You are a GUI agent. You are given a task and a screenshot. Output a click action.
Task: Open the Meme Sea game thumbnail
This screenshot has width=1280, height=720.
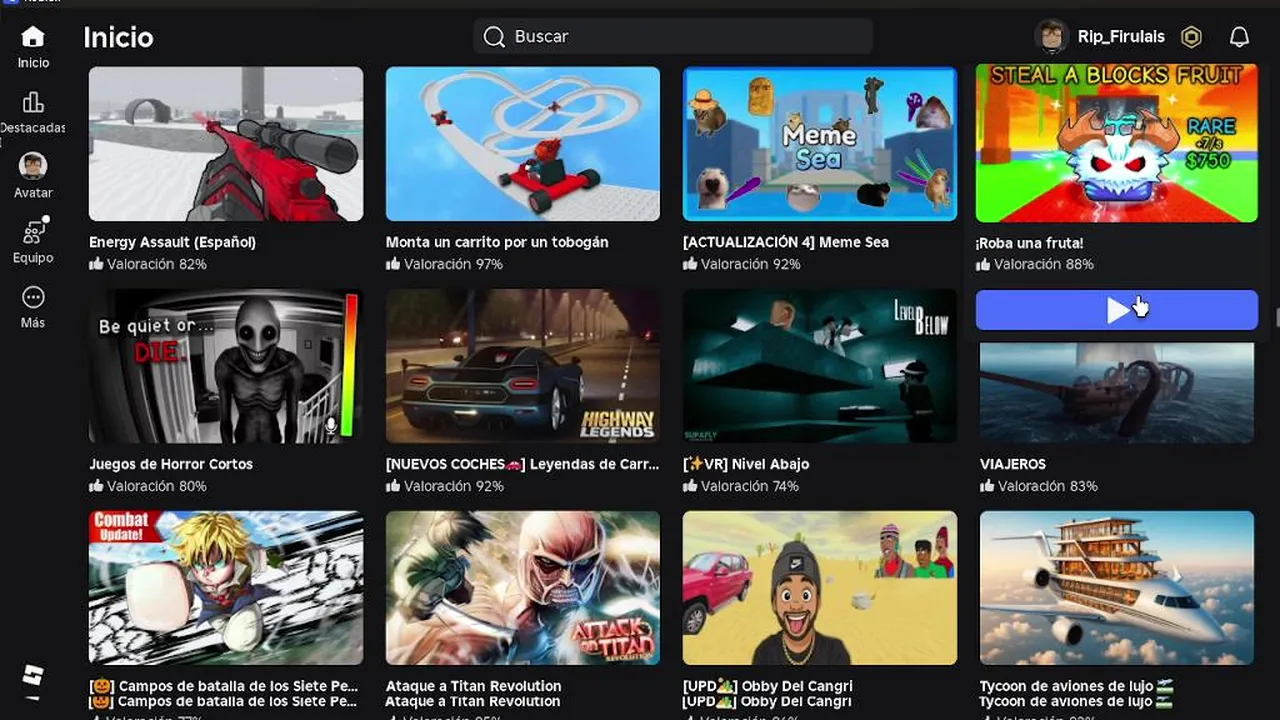tap(820, 144)
